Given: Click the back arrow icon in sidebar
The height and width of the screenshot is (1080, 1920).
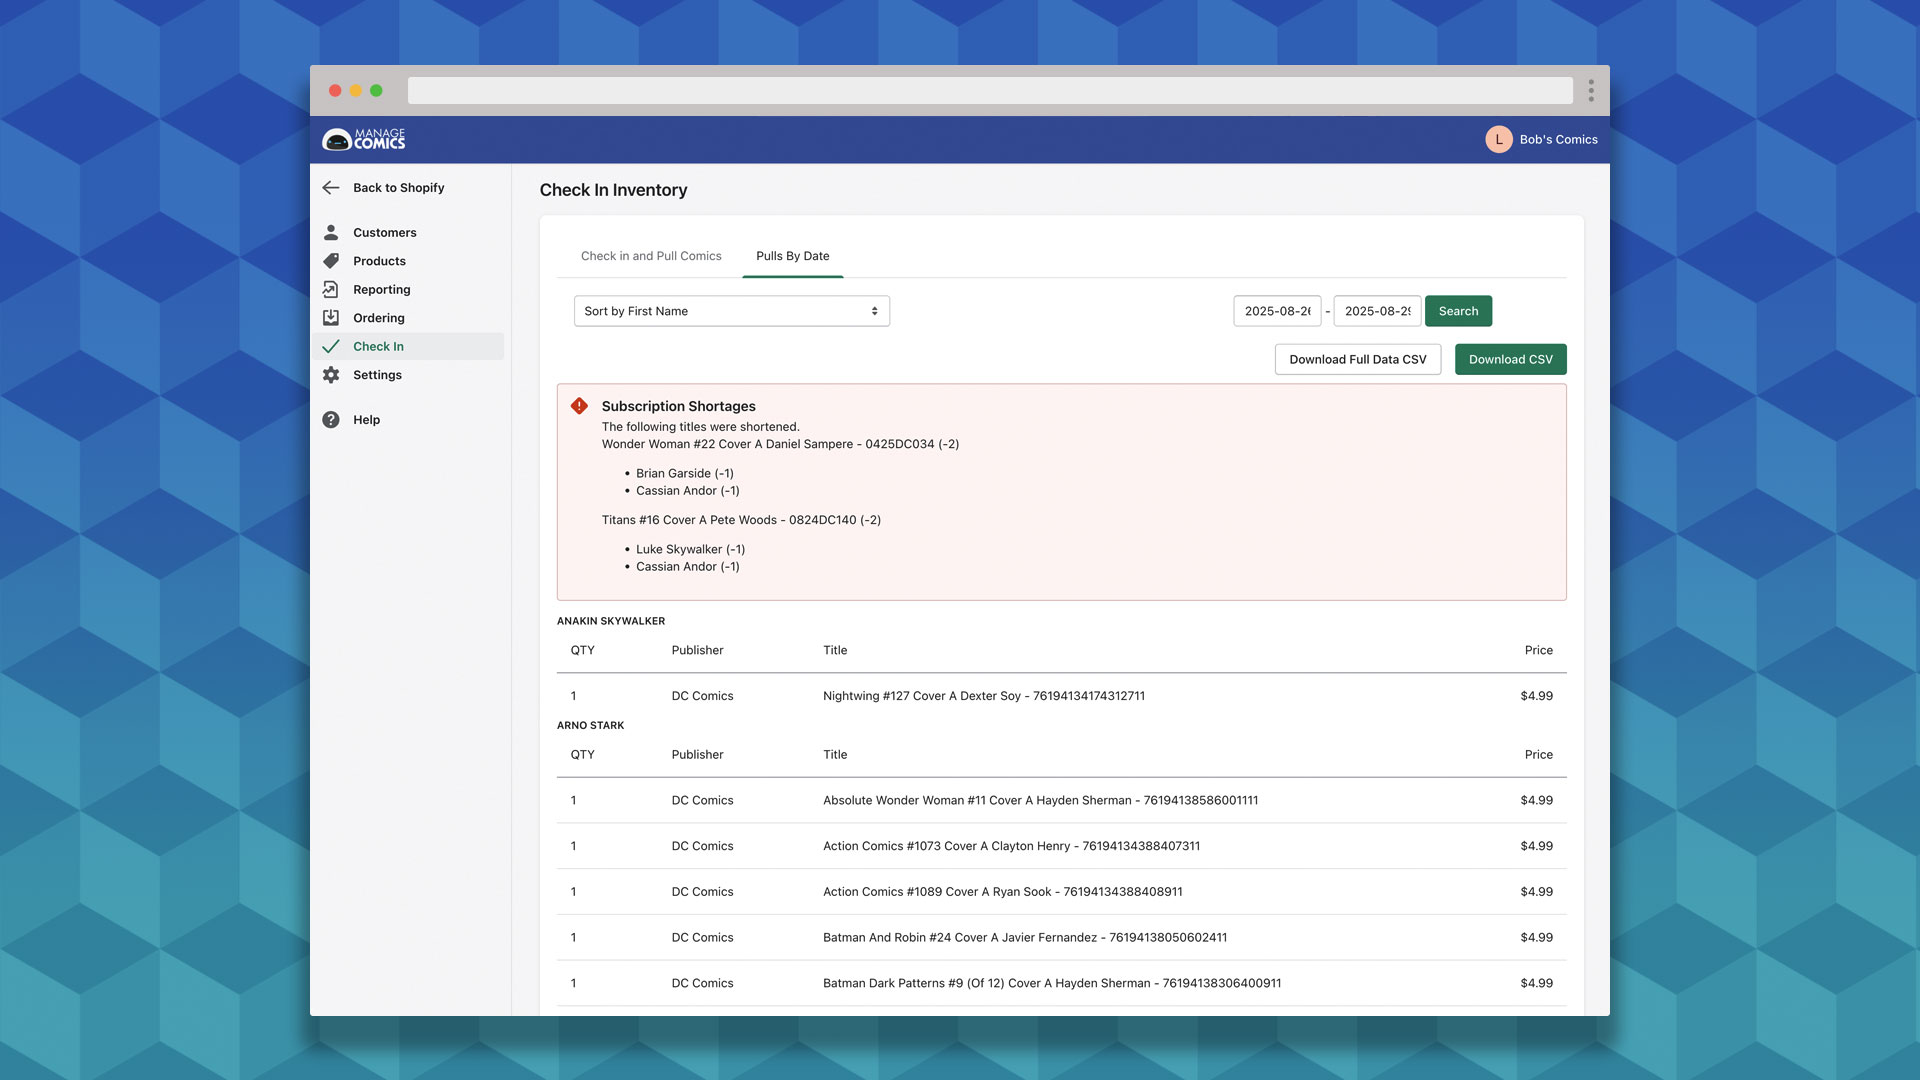Looking at the screenshot, I should [331, 188].
